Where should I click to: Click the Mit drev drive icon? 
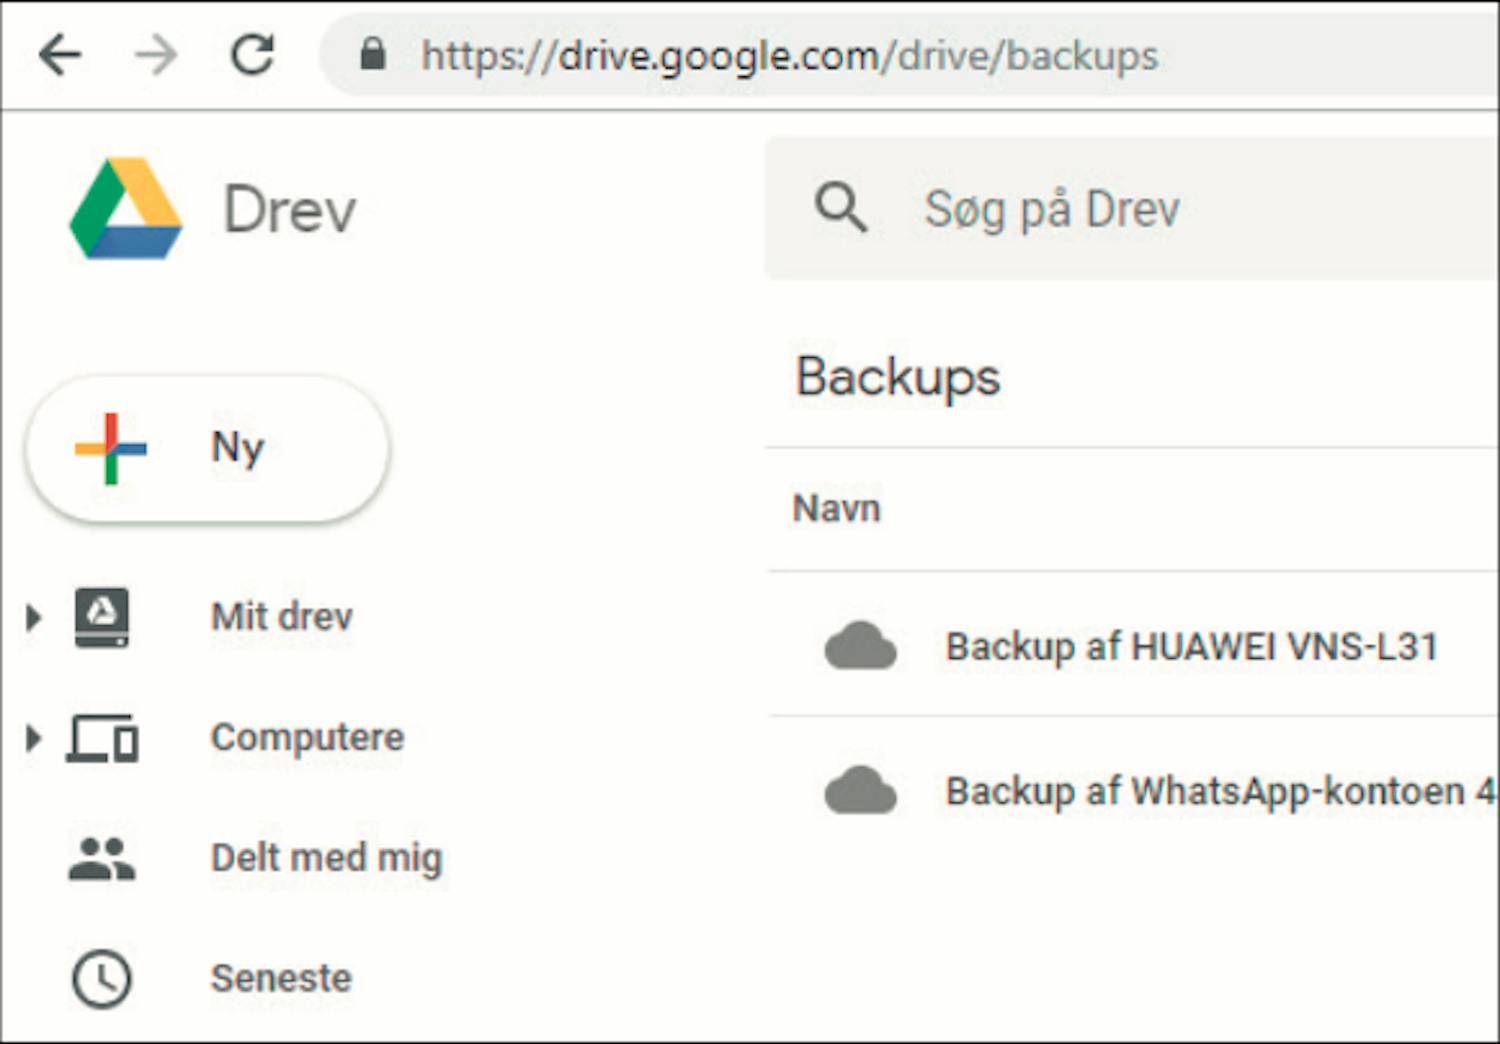[x=102, y=616]
